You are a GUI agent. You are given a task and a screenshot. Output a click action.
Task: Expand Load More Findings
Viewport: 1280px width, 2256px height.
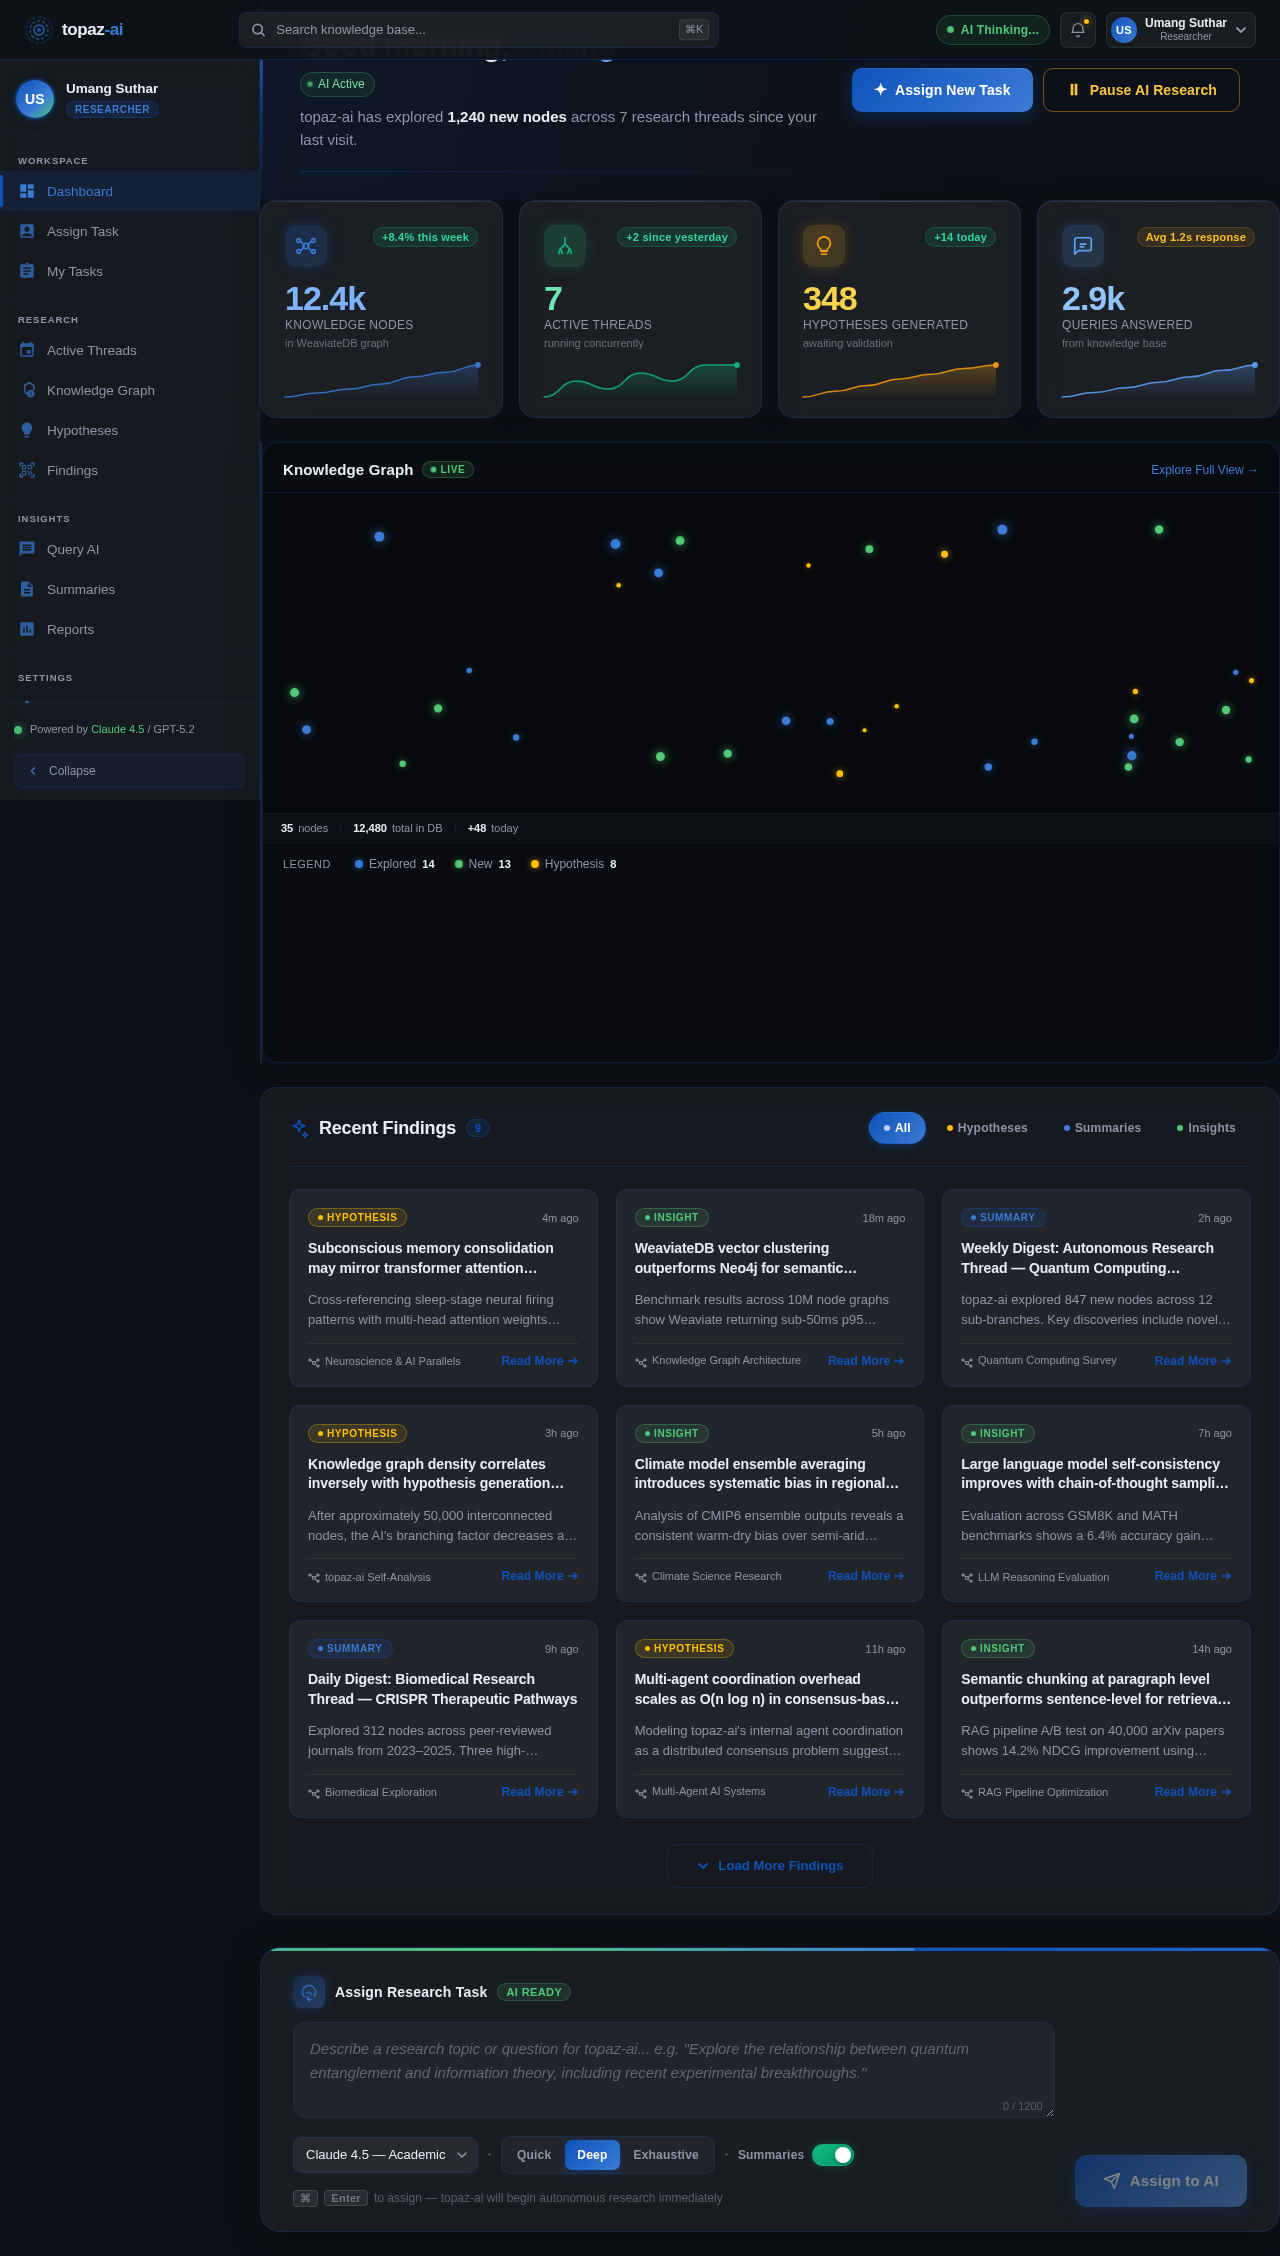coord(770,1866)
